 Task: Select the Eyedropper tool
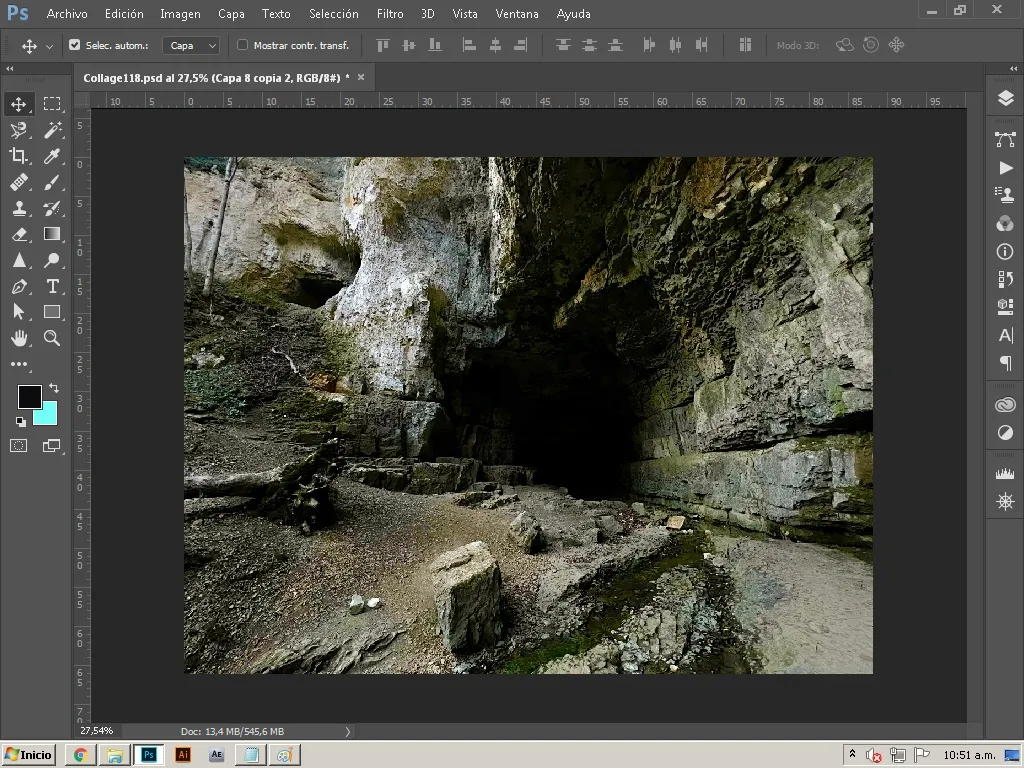click(x=52, y=156)
